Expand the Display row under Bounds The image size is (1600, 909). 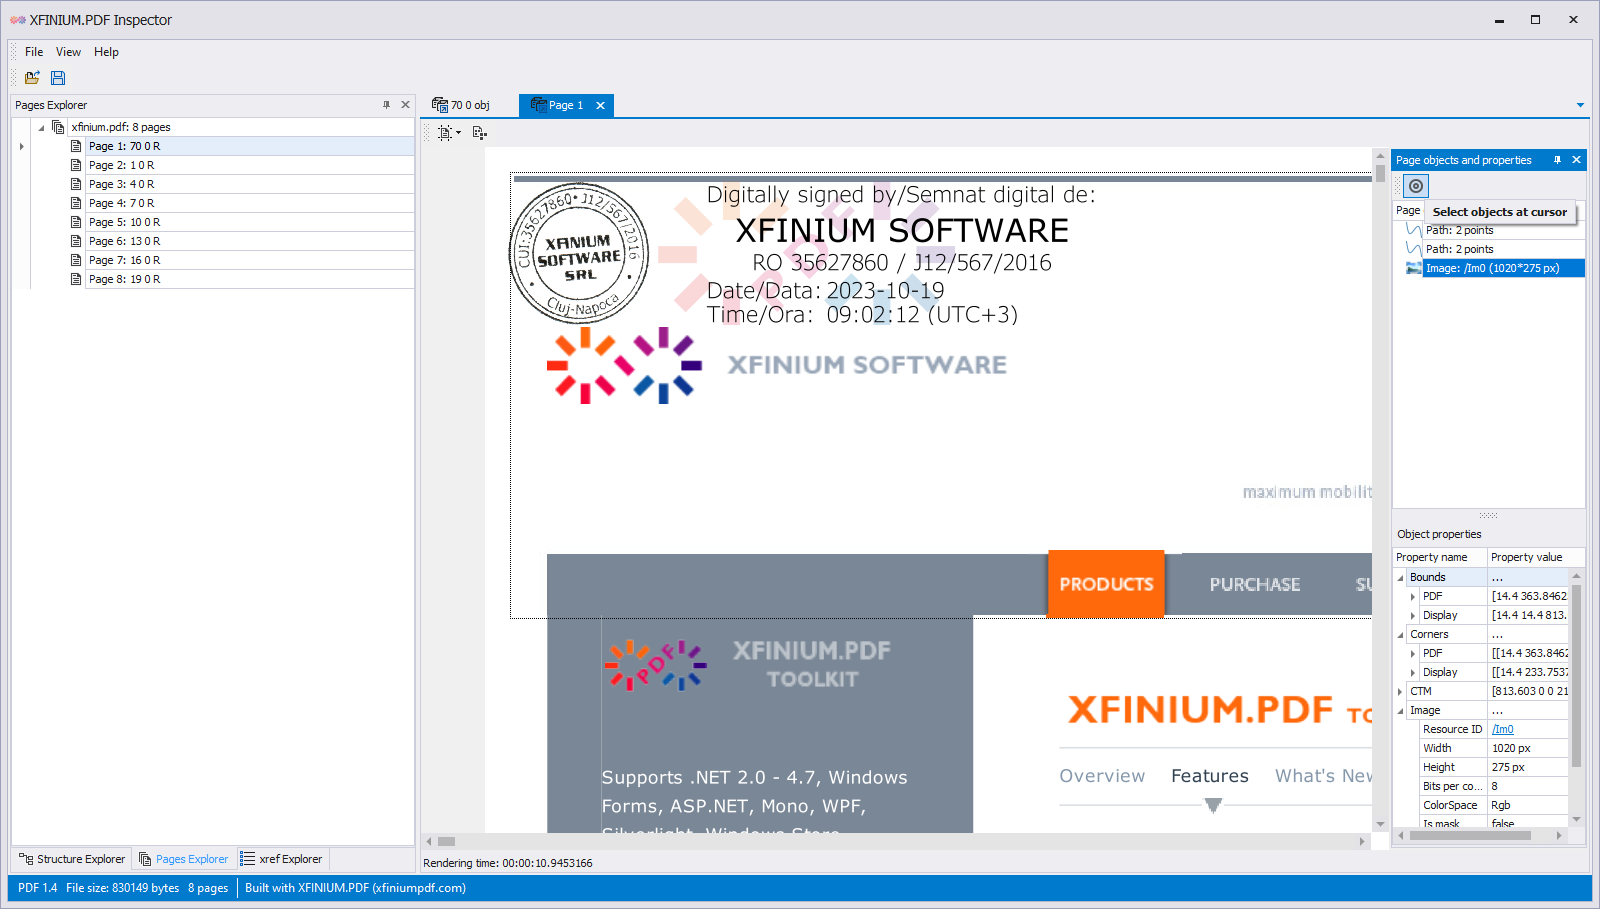(x=1413, y=616)
